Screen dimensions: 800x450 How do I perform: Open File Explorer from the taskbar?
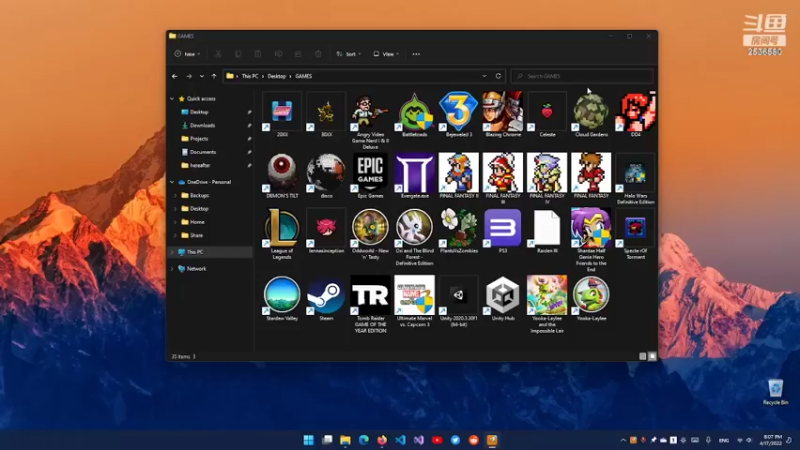point(345,440)
